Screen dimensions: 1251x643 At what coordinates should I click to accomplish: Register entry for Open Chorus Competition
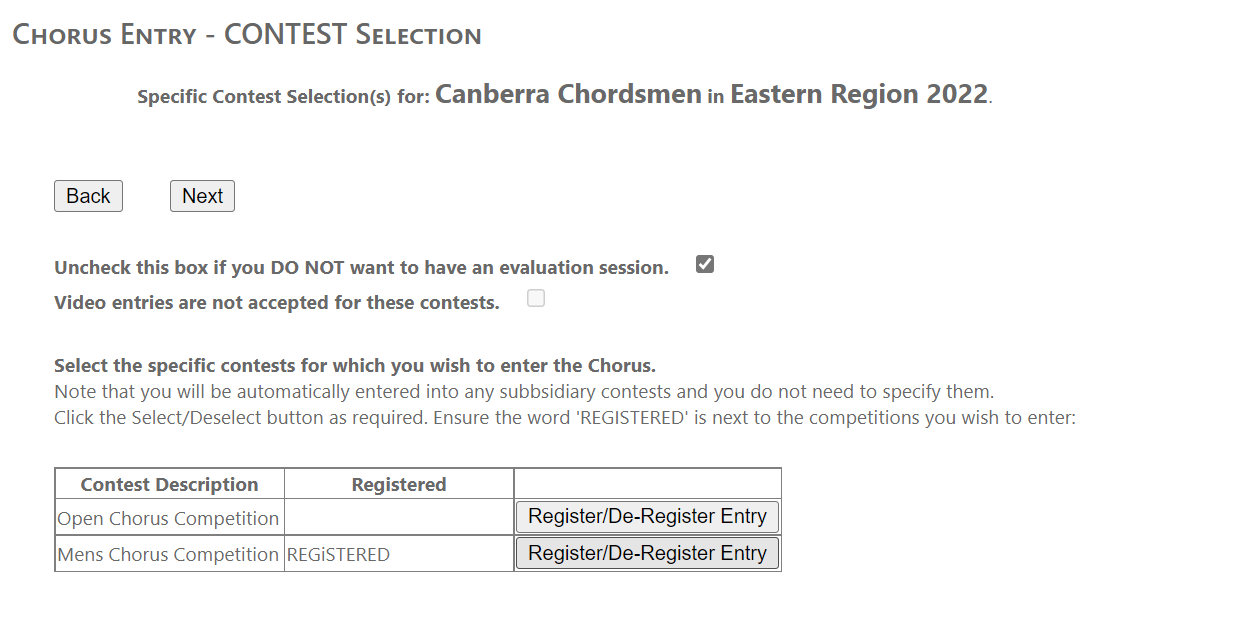pyautogui.click(x=647, y=517)
